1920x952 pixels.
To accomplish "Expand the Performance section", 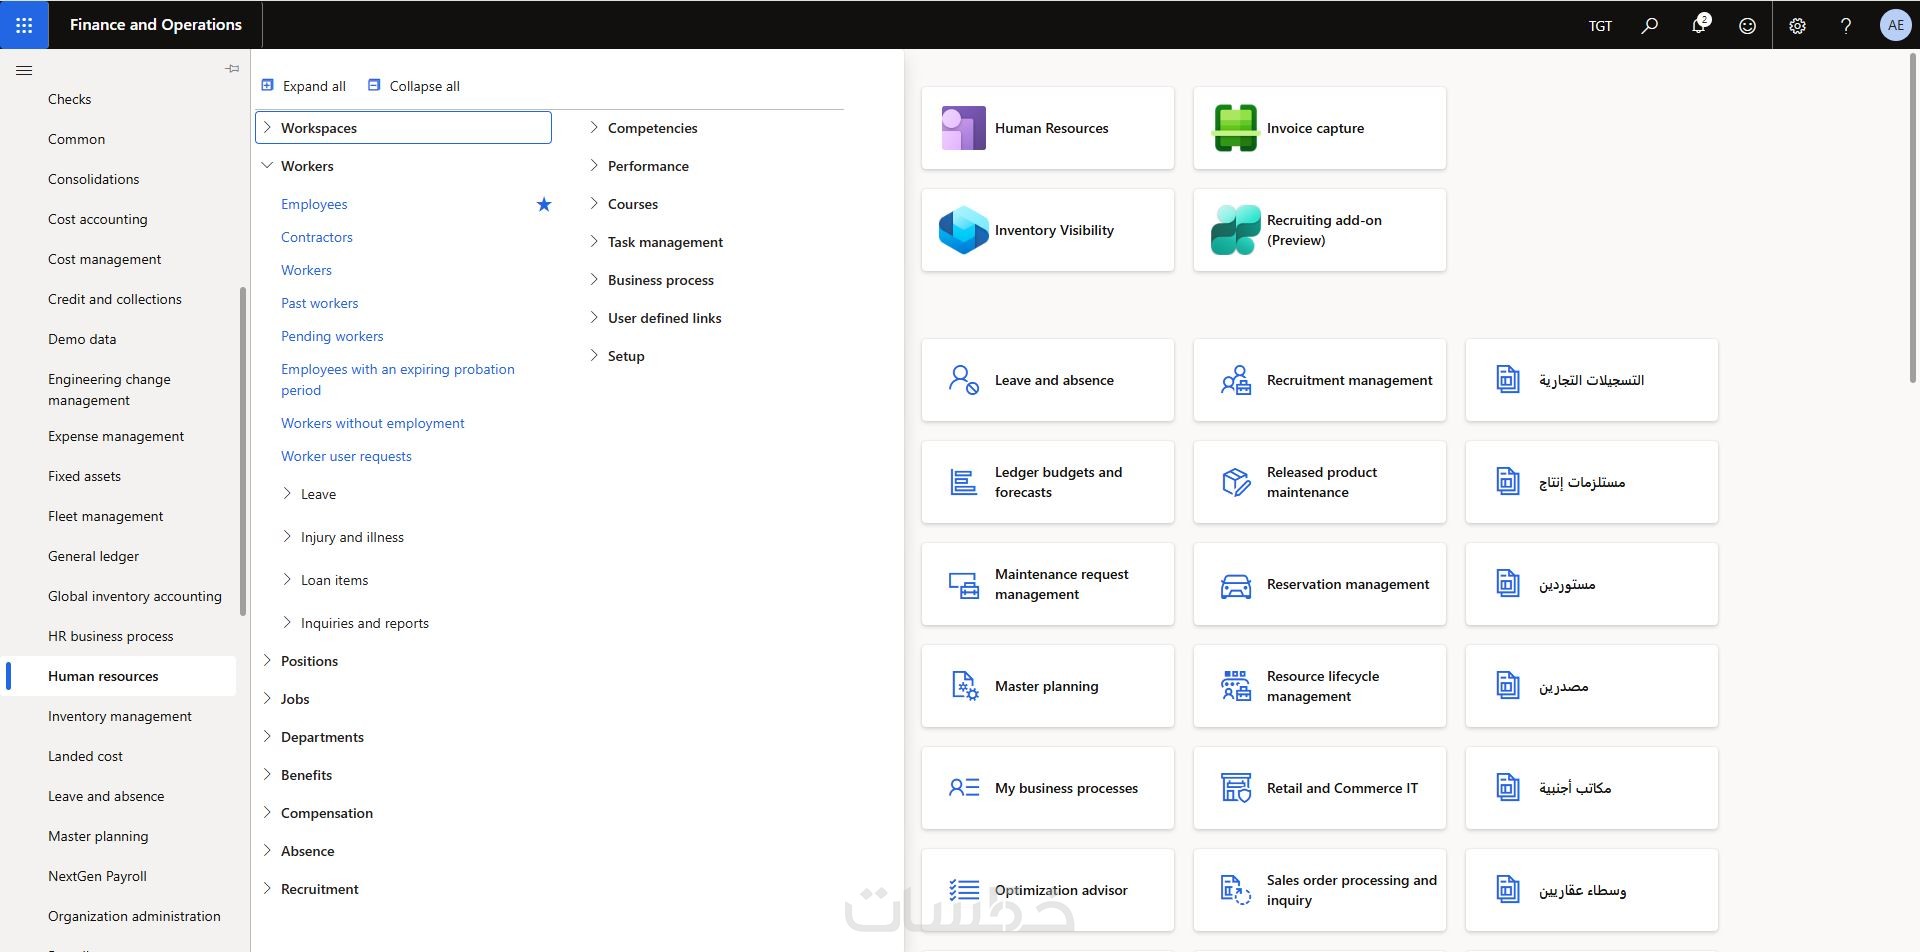I will click(594, 166).
